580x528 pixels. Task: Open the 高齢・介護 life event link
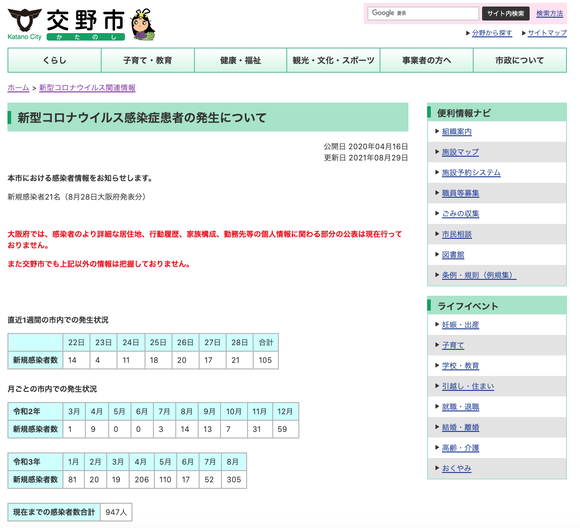(x=460, y=448)
